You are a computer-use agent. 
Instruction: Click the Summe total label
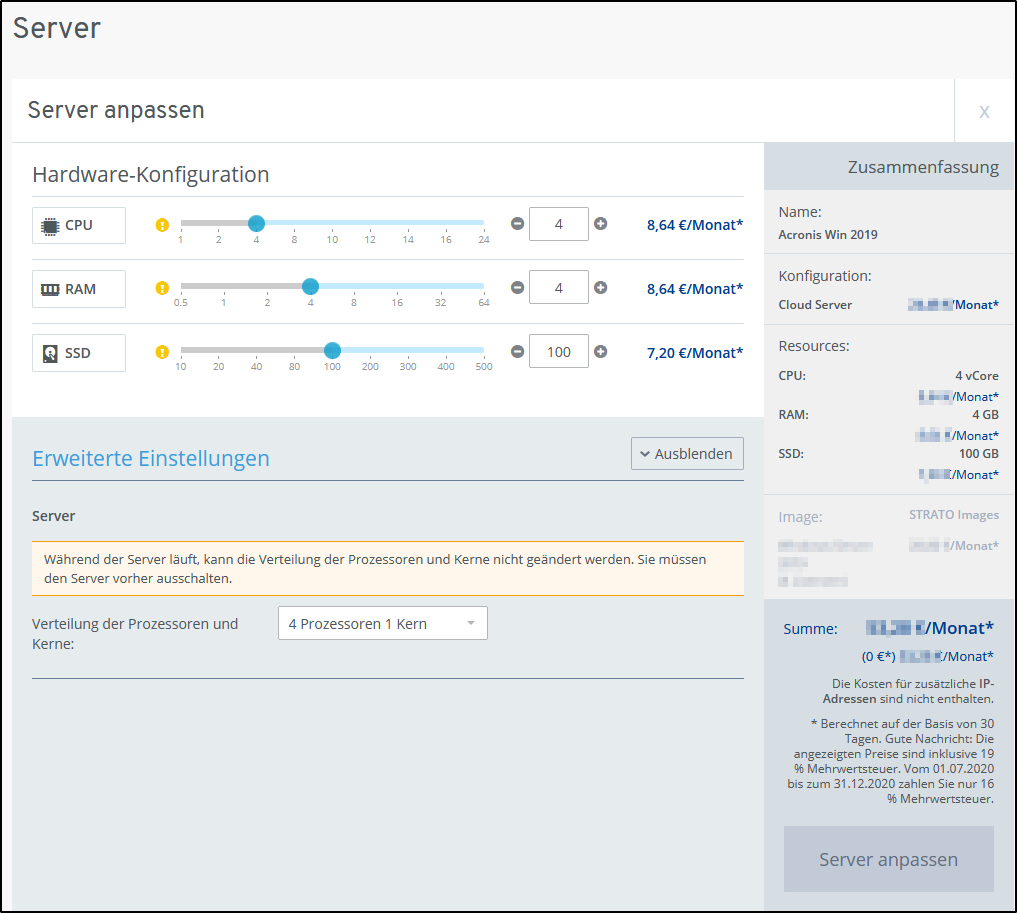tap(810, 629)
